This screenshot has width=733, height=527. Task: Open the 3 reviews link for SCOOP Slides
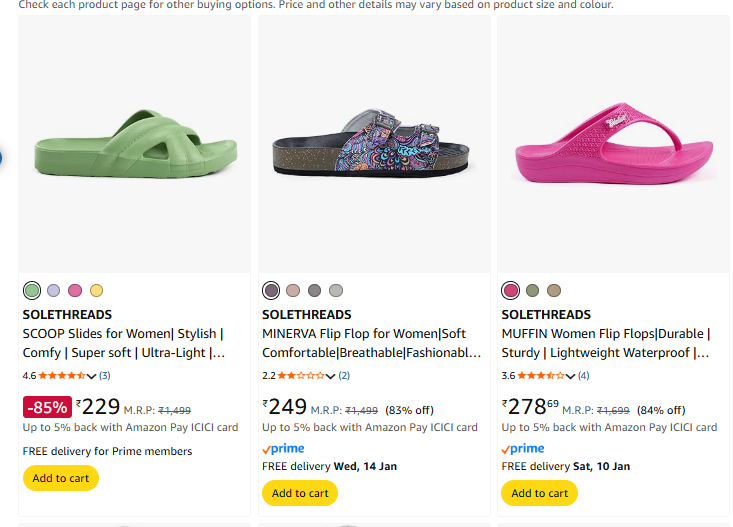(x=105, y=376)
